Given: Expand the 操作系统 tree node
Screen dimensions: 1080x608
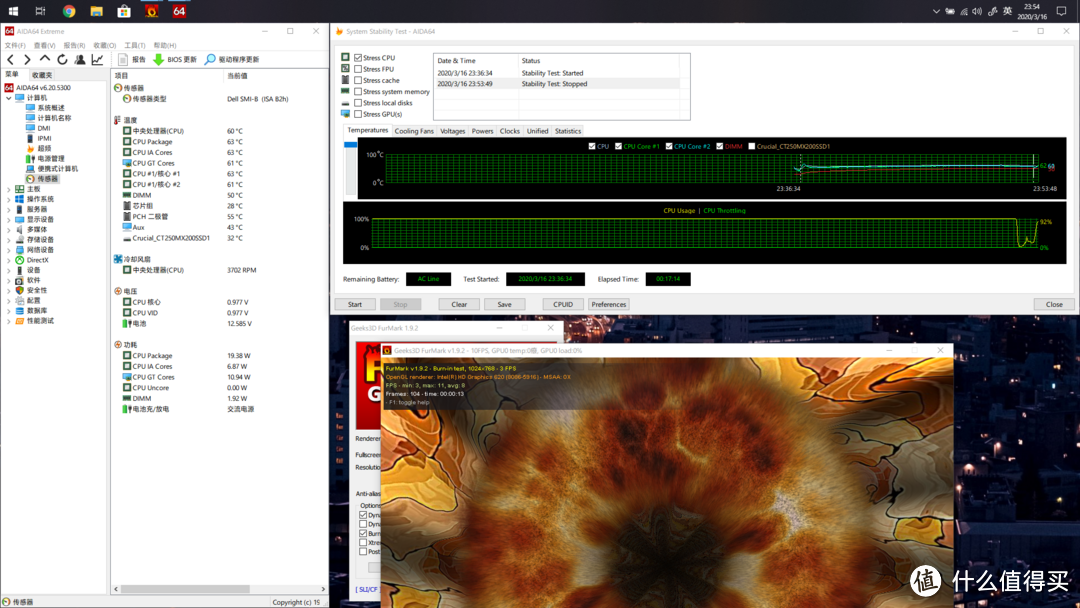Looking at the screenshot, I should coord(9,199).
